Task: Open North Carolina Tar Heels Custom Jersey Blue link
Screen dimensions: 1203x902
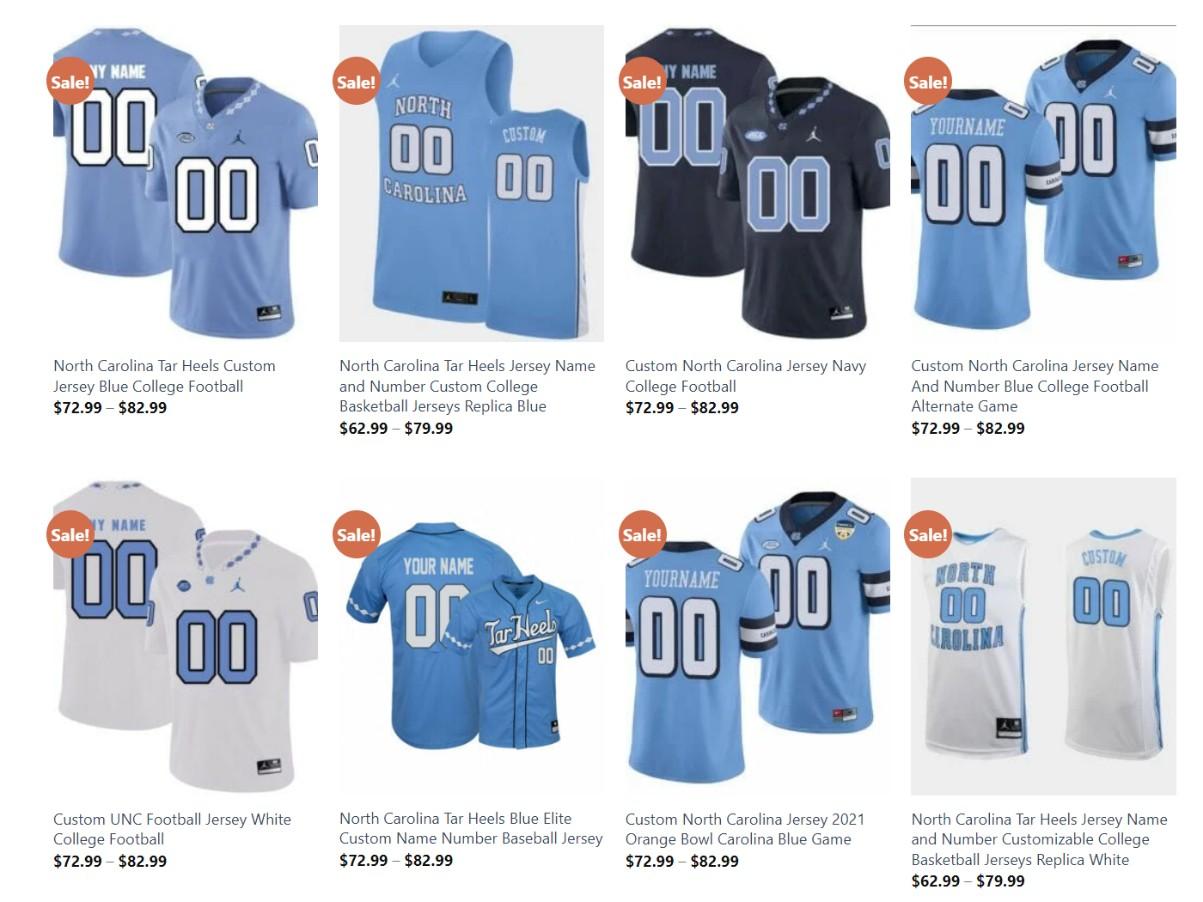Action: click(x=164, y=376)
